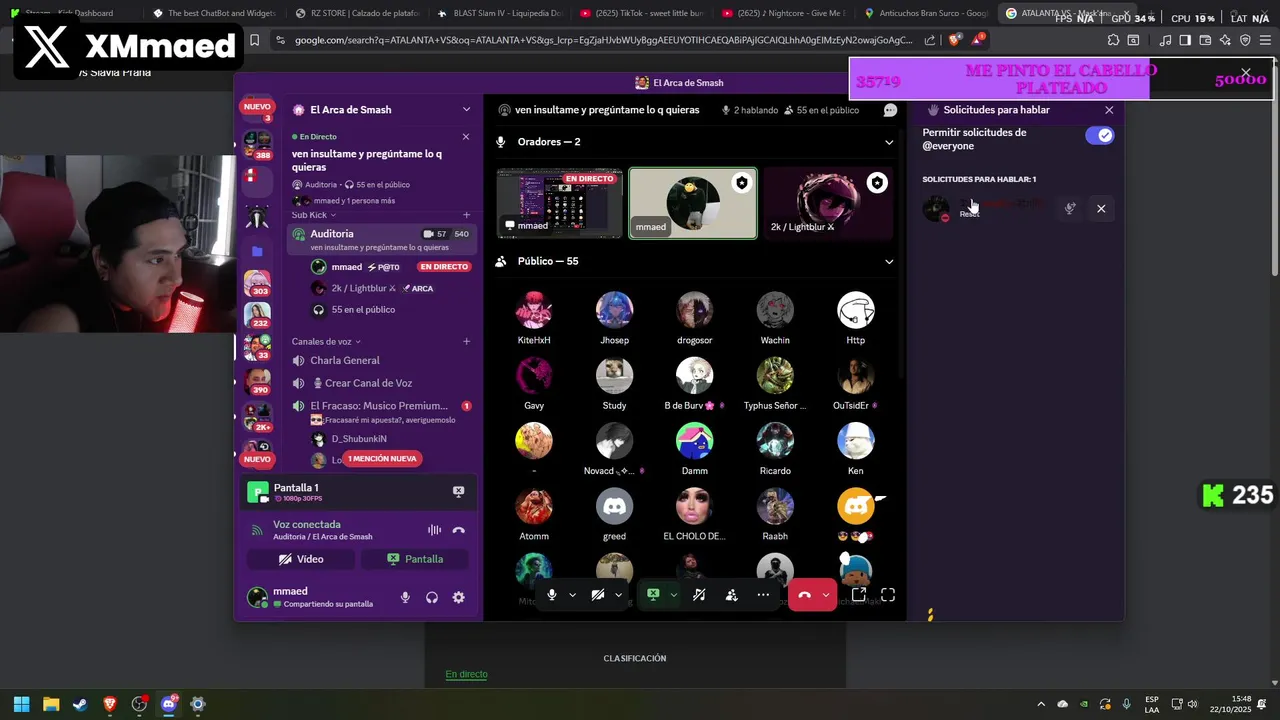Pop out the stage window

858,594
